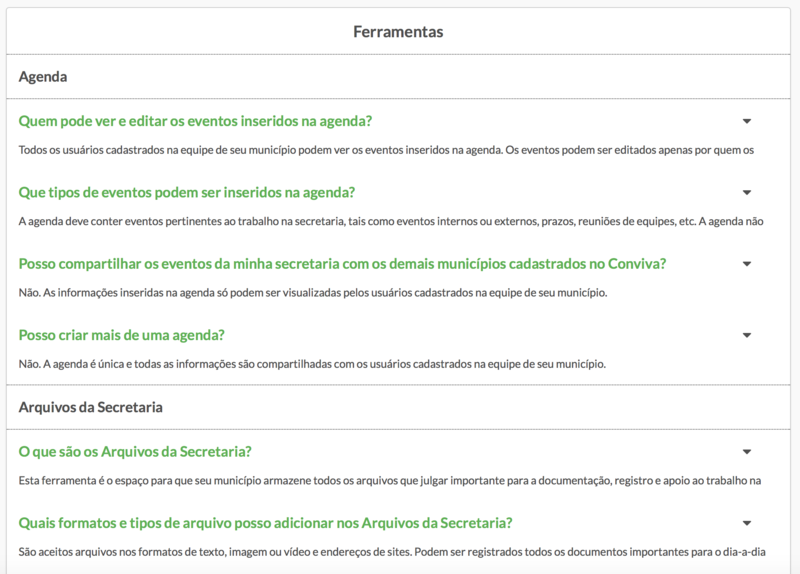
Task: Open arrow beside 'O que são os Arquivos' question
Action: pyautogui.click(x=747, y=452)
